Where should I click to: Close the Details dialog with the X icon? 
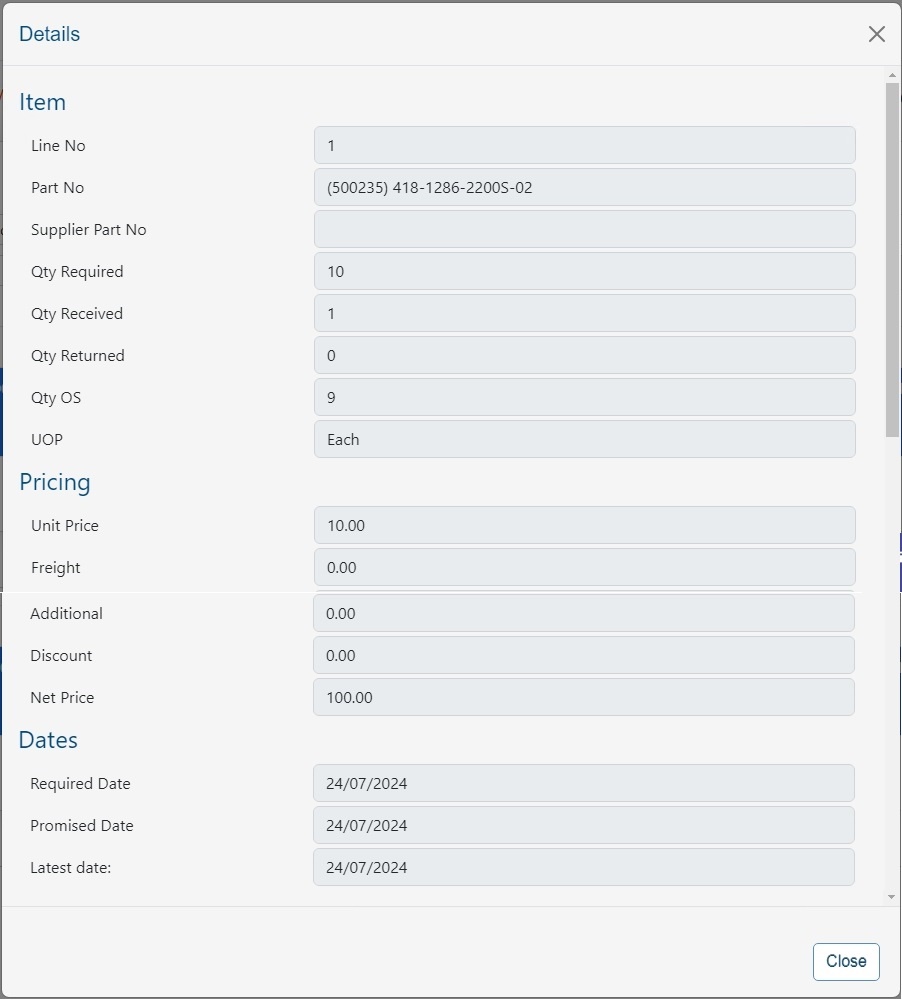(x=877, y=34)
